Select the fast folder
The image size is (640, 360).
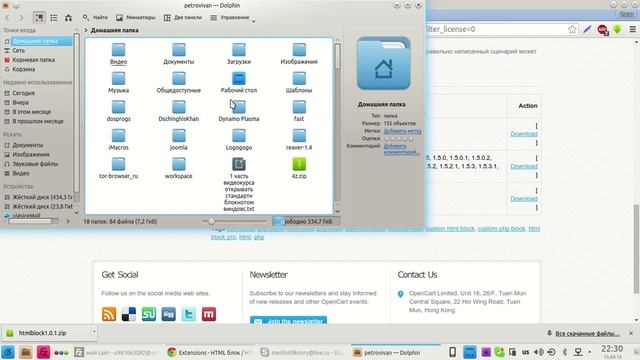tap(299, 111)
